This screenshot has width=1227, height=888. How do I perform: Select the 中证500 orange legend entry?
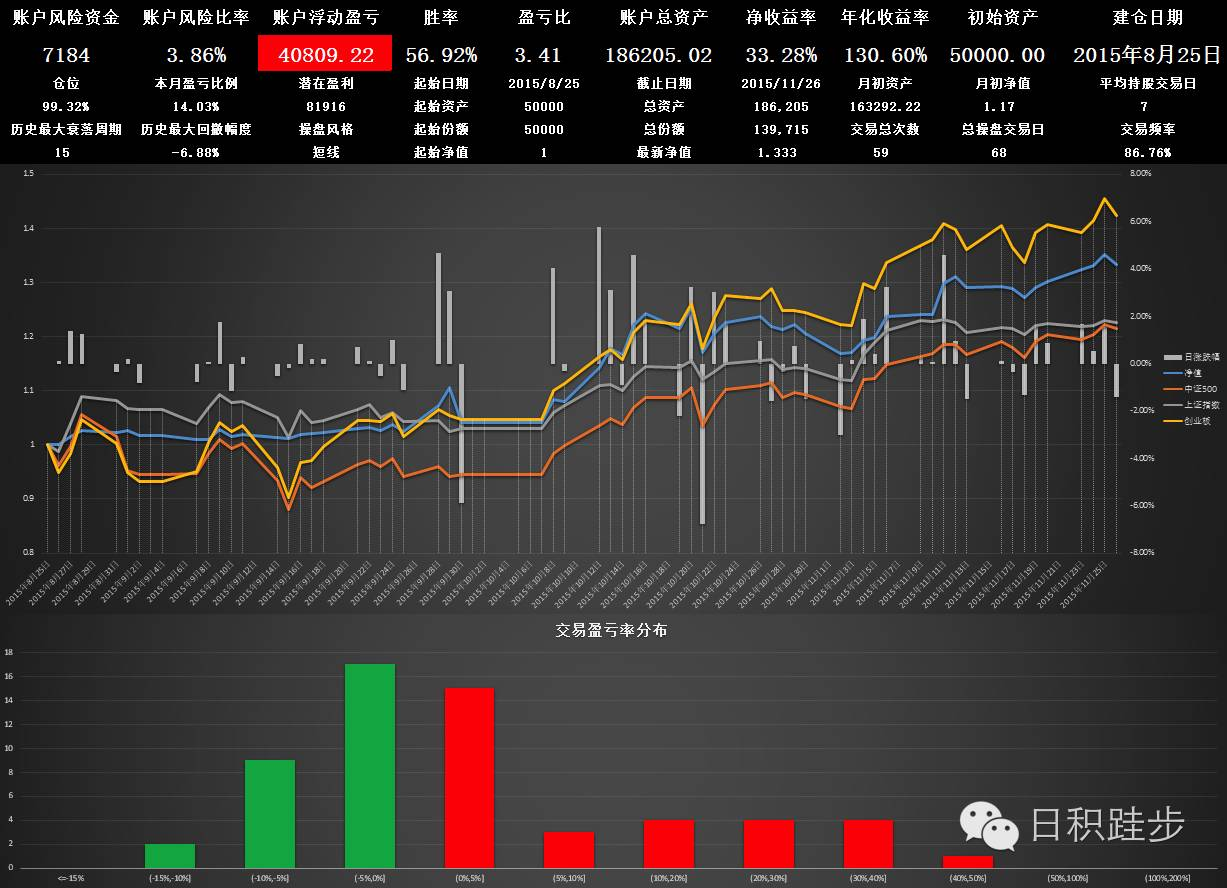pyautogui.click(x=1195, y=388)
